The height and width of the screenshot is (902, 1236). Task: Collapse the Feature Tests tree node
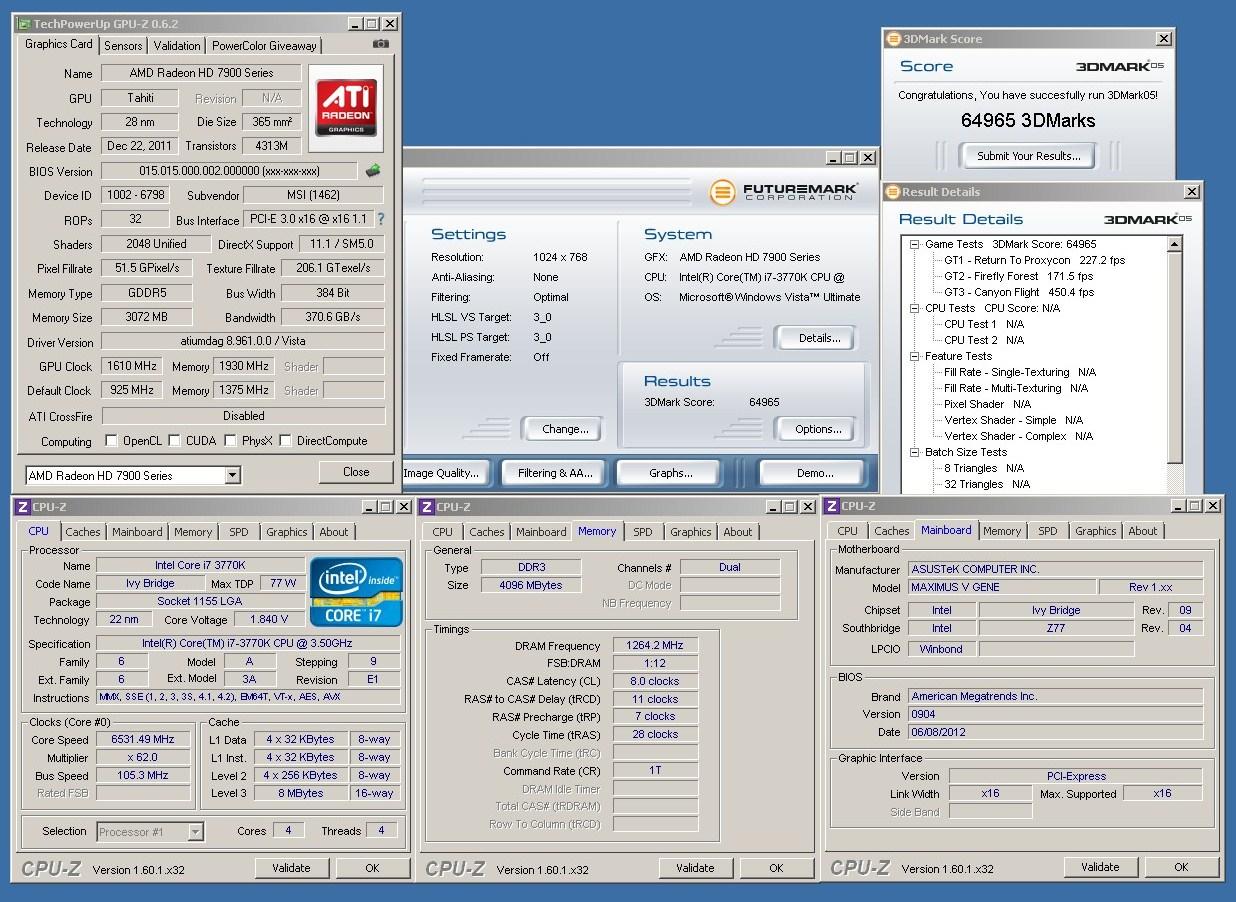pyautogui.click(x=914, y=356)
